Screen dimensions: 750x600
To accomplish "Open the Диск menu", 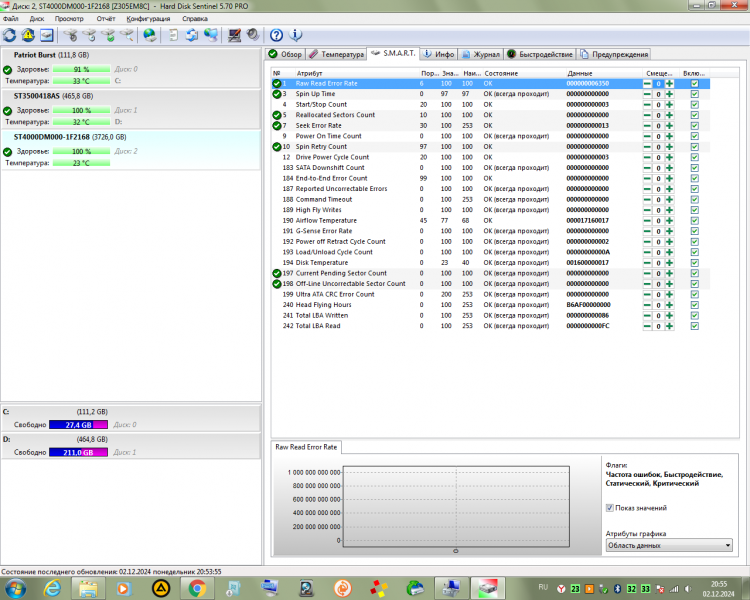I will tap(37, 19).
